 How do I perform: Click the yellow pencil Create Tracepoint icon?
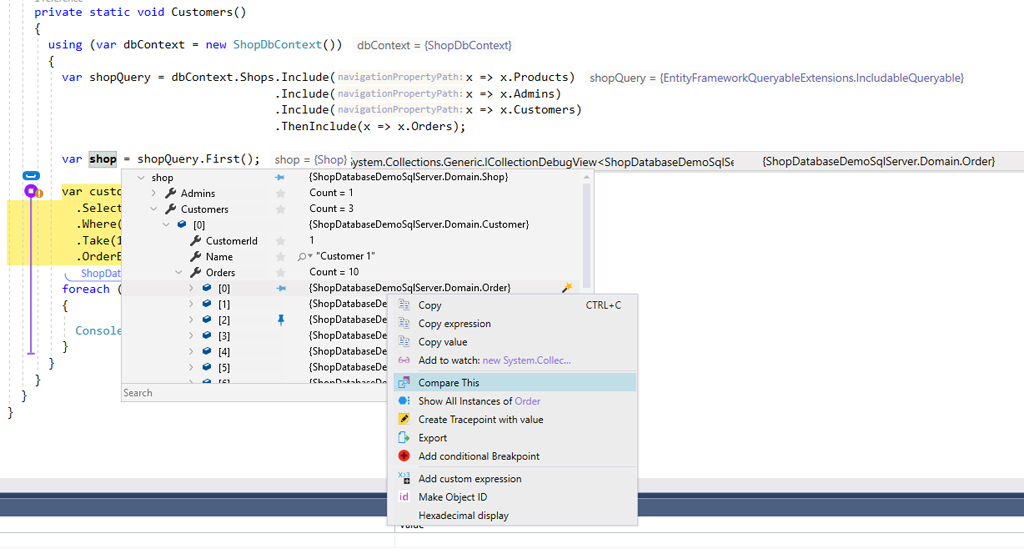click(404, 419)
